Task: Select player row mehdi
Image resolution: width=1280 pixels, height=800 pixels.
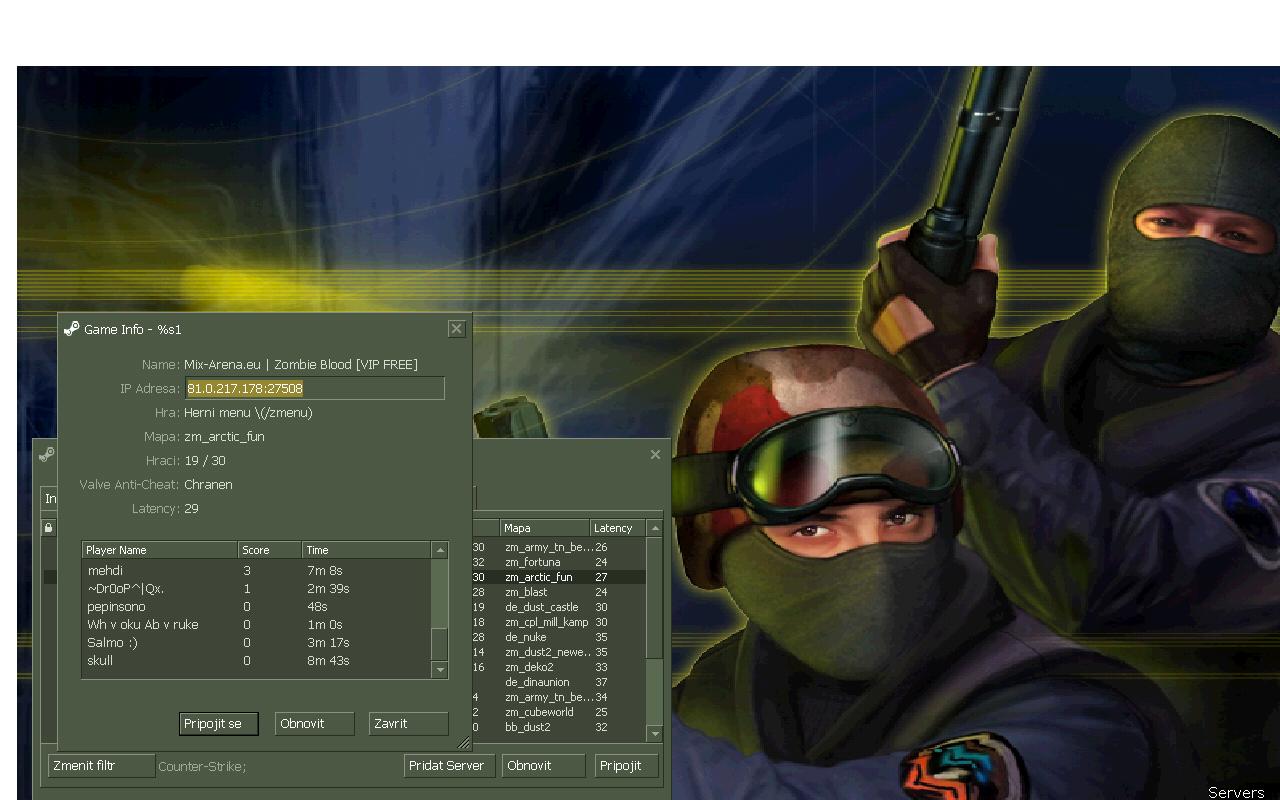Action: click(256, 571)
